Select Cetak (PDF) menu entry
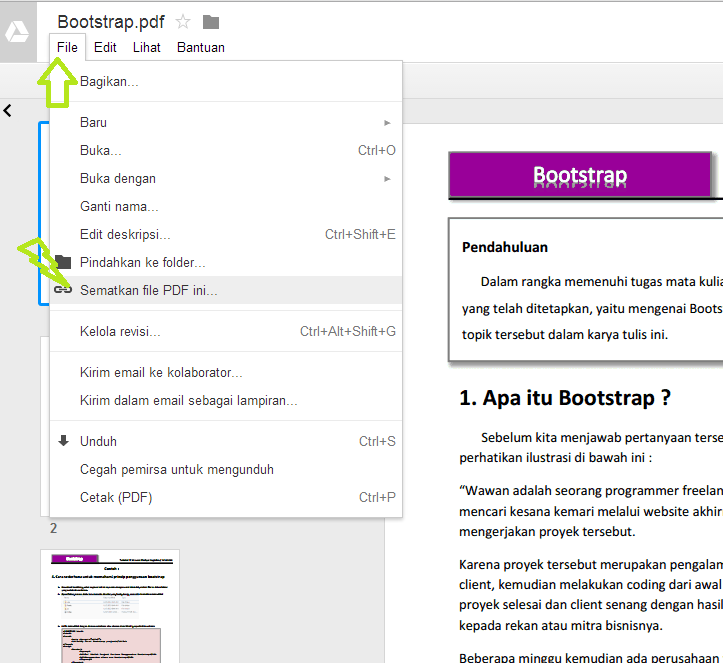723x663 pixels. click(226, 497)
